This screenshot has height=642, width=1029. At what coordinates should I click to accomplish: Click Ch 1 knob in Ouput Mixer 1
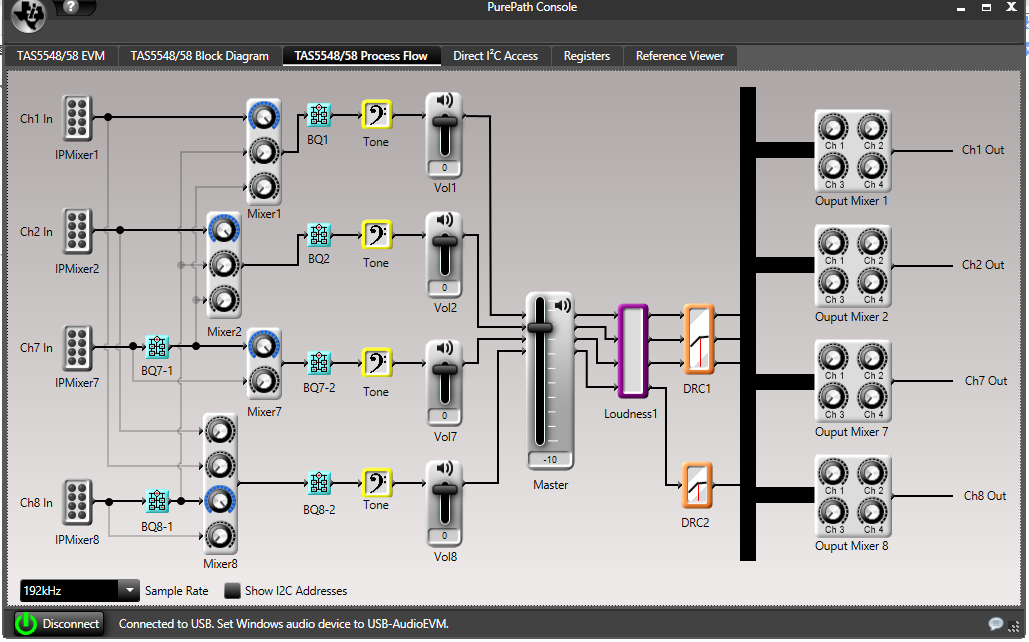click(x=833, y=128)
